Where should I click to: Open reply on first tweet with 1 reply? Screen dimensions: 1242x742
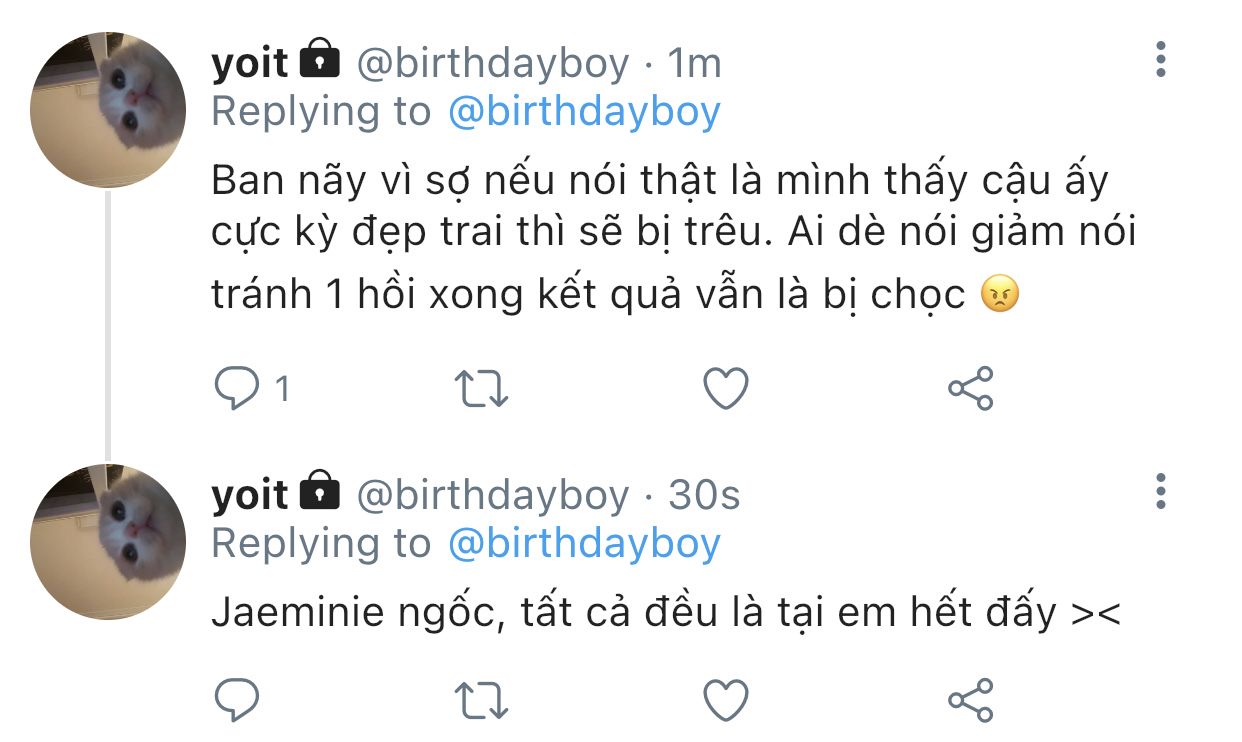pyautogui.click(x=237, y=389)
